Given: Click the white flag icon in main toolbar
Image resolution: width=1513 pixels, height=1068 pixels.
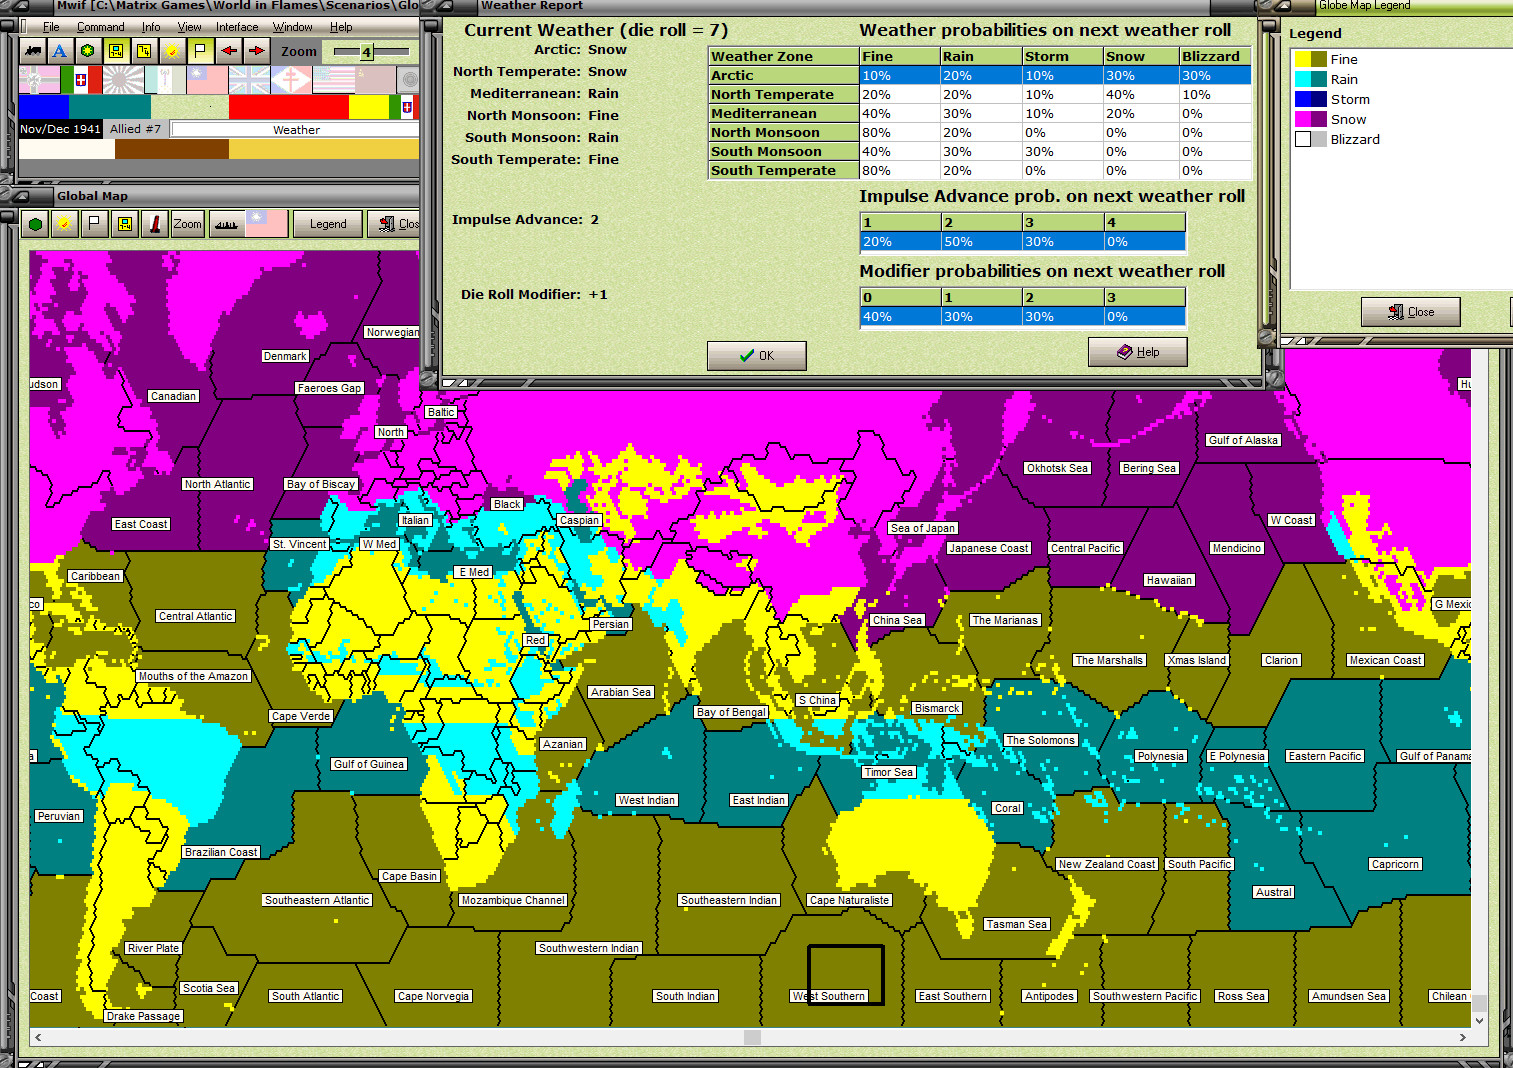Looking at the screenshot, I should pyautogui.click(x=200, y=51).
